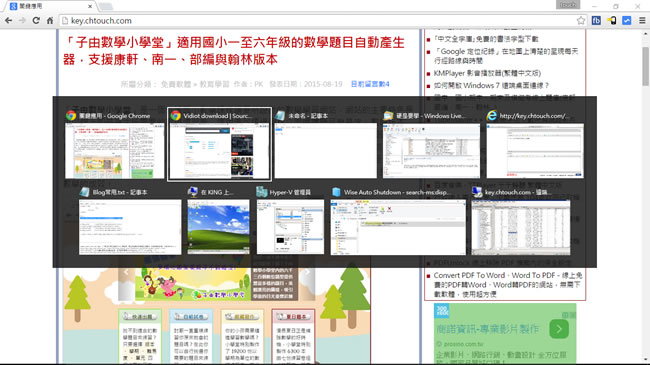Select the Blog常用.txt Notepad thumbnail
The image size is (650, 365).
[130, 227]
